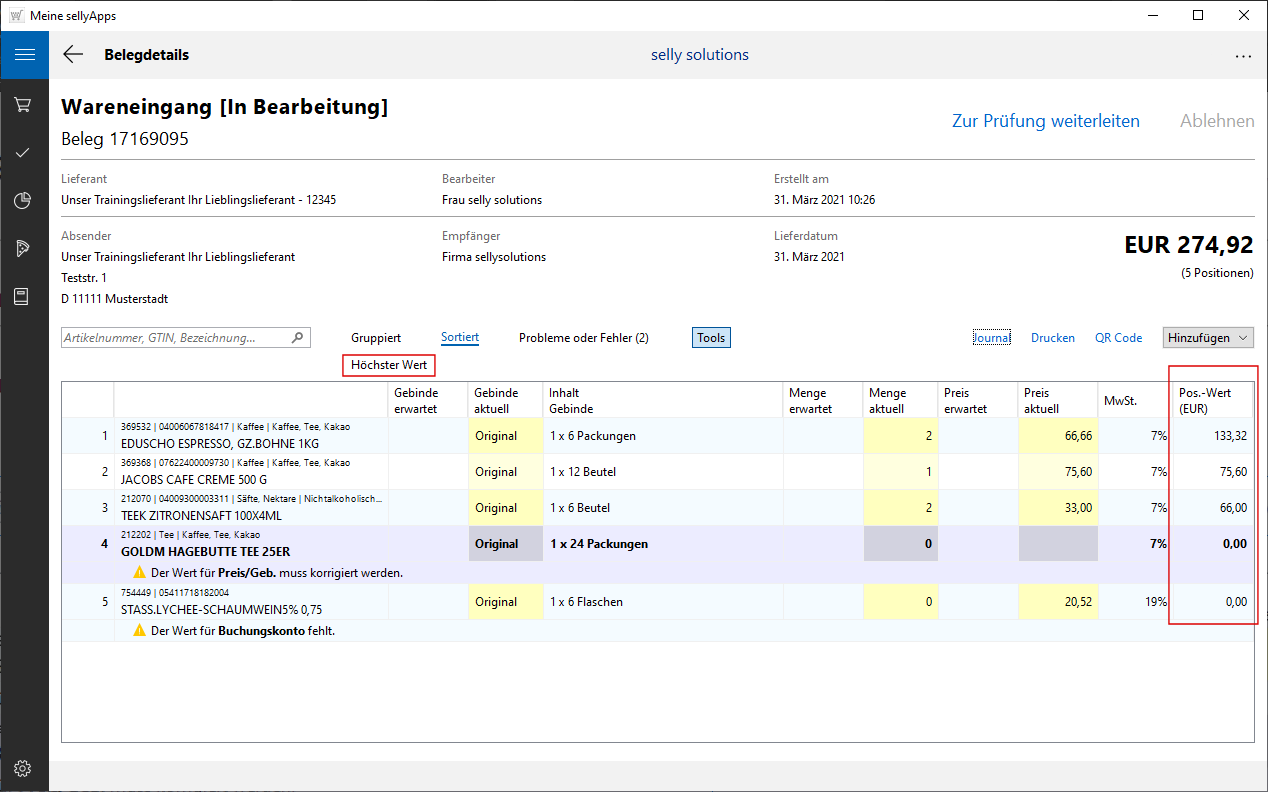Open the three-dot more options menu

1243,56
